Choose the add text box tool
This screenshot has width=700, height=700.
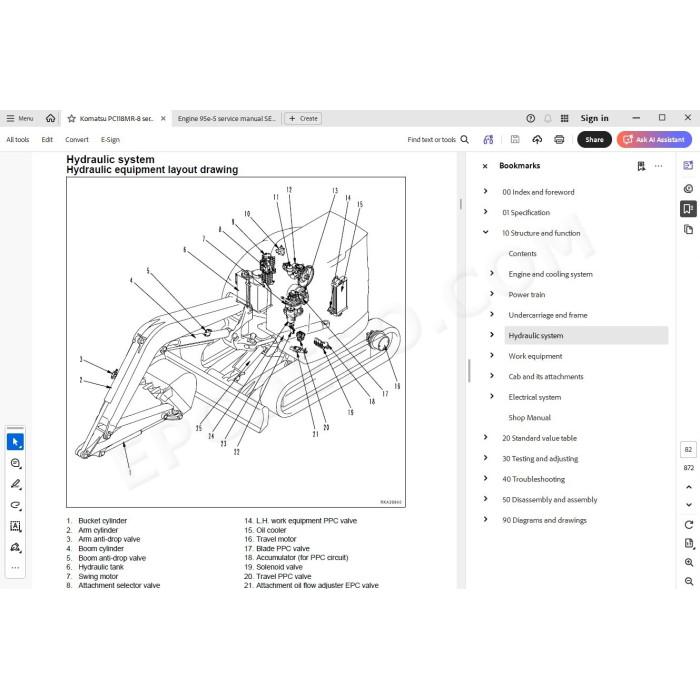click(x=16, y=526)
